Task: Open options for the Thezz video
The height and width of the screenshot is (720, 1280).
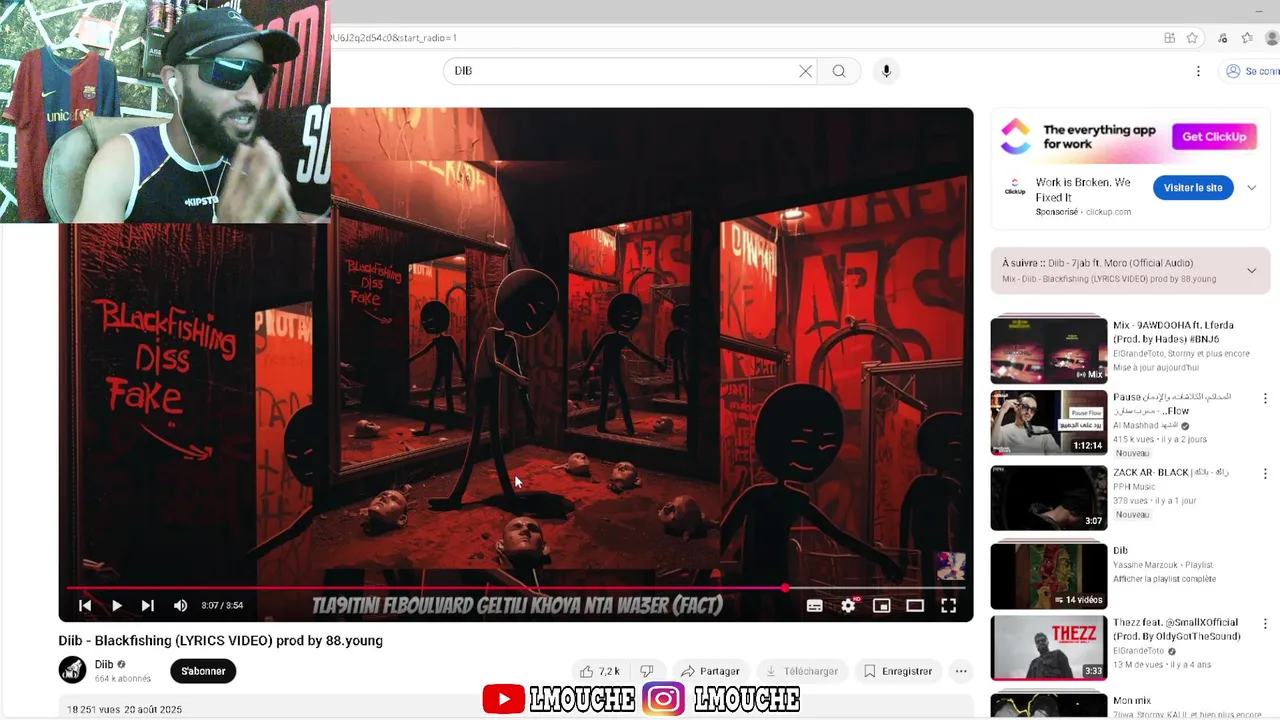Action: click(1265, 623)
